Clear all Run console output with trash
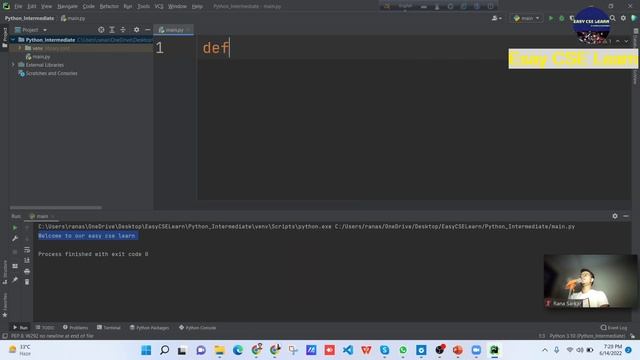Screen dimensions: 640x360 (27, 282)
